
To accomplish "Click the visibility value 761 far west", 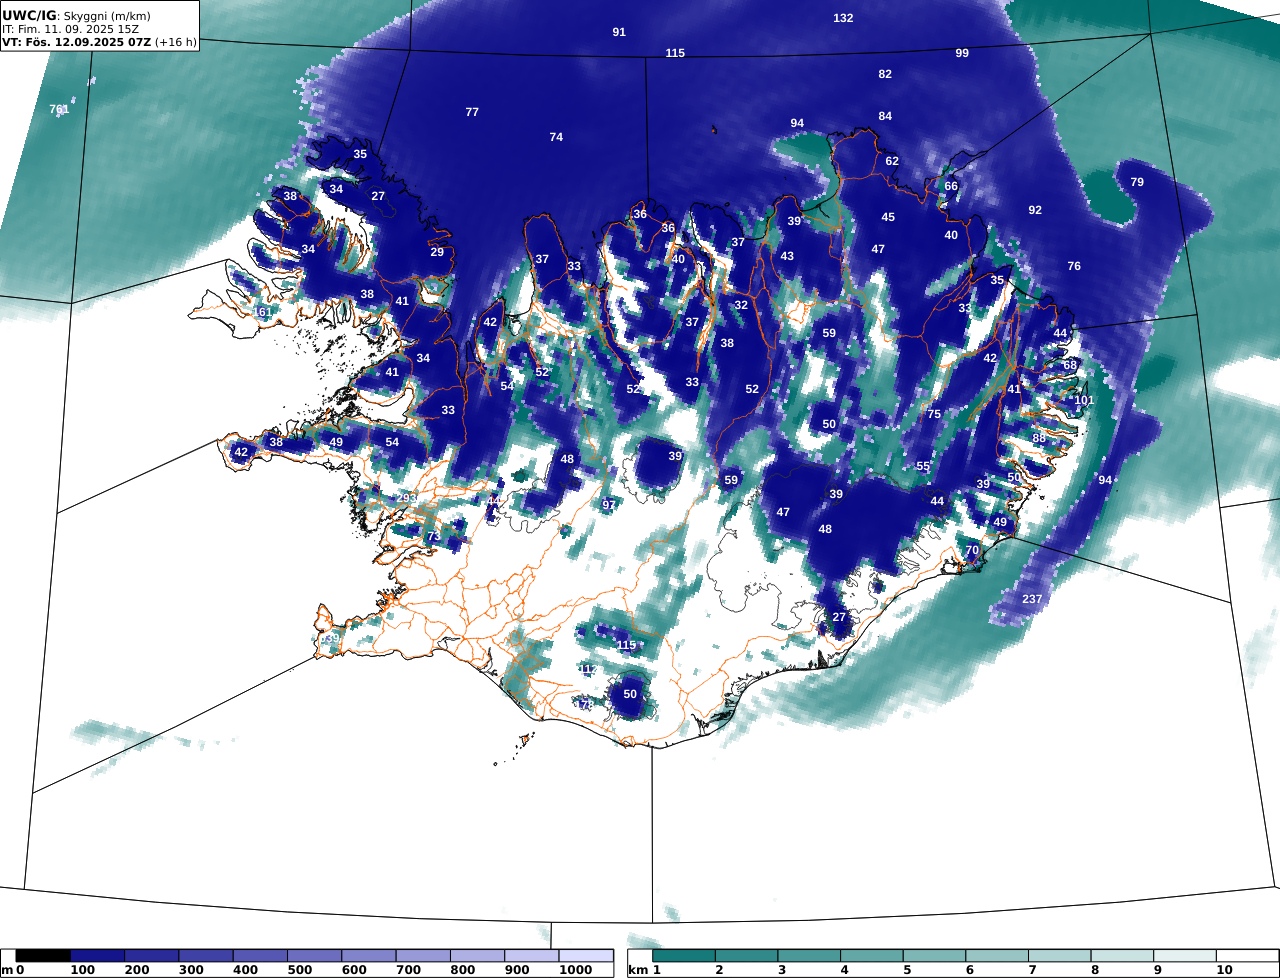I will coord(59,109).
